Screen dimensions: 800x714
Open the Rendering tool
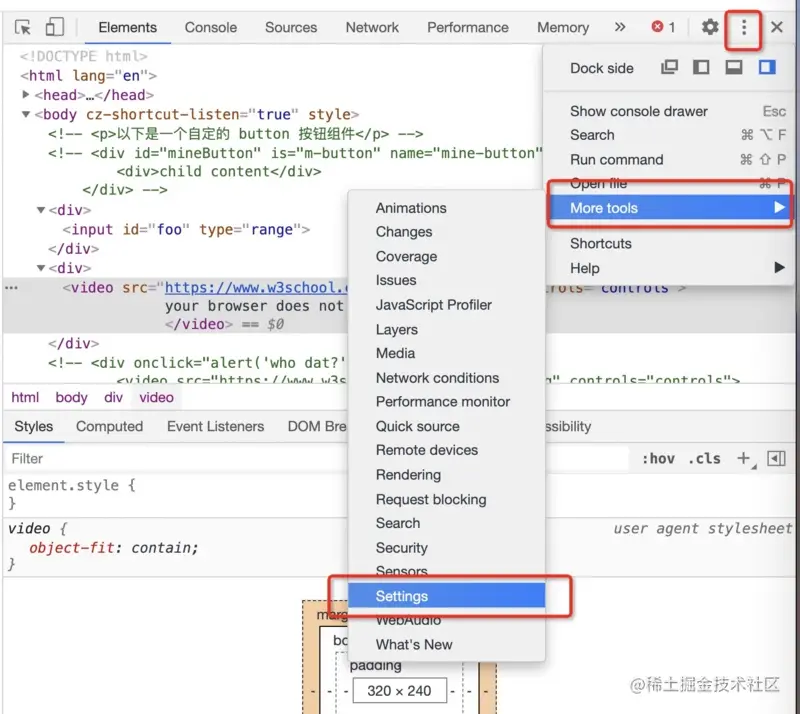pyautogui.click(x=446, y=475)
